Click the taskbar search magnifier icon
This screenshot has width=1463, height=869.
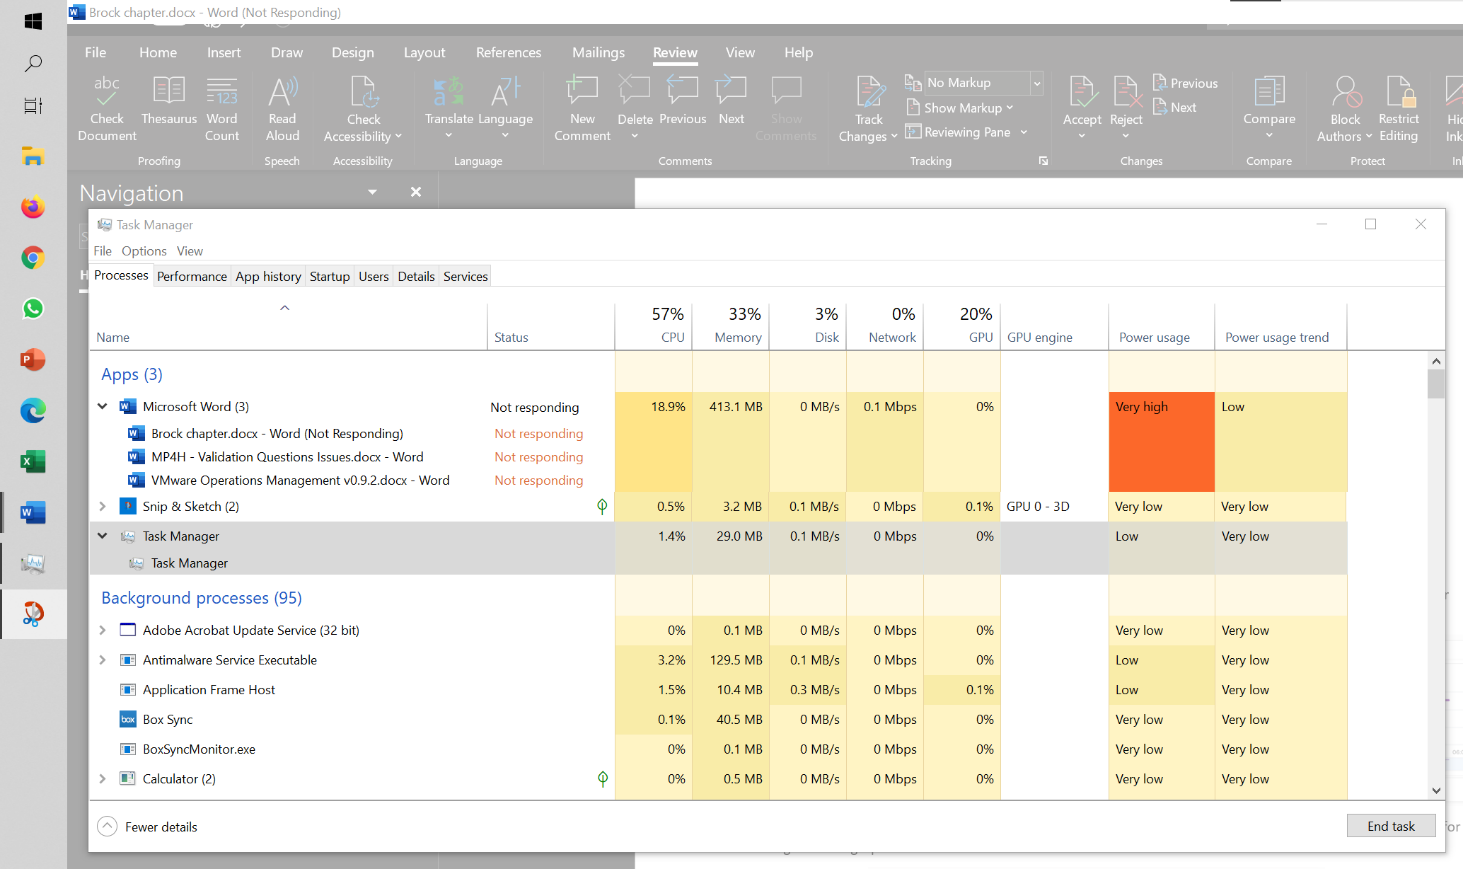(x=33, y=63)
